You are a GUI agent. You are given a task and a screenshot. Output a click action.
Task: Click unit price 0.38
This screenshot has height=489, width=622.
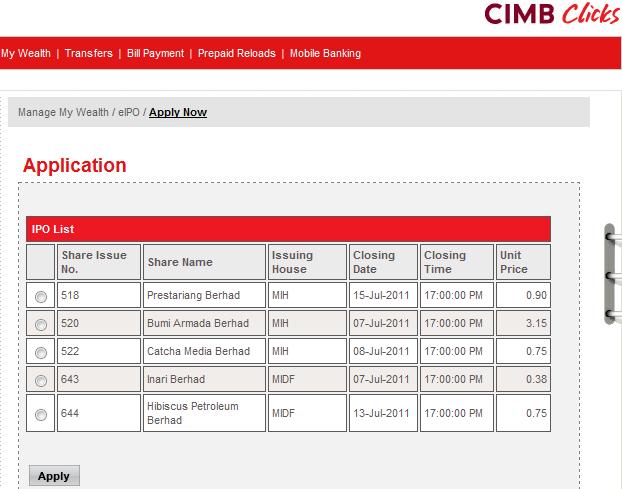point(536,379)
